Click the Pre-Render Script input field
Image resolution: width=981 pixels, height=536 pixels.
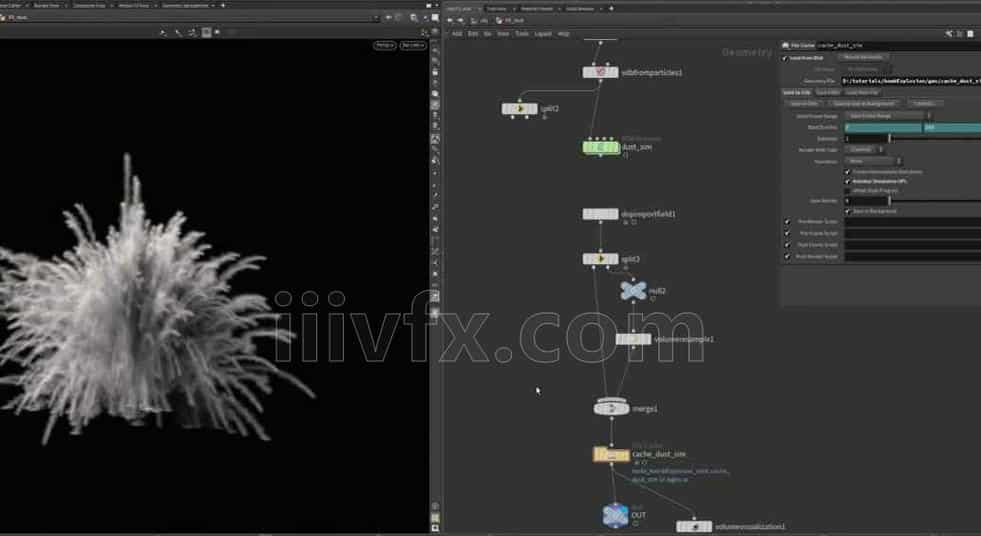point(913,222)
